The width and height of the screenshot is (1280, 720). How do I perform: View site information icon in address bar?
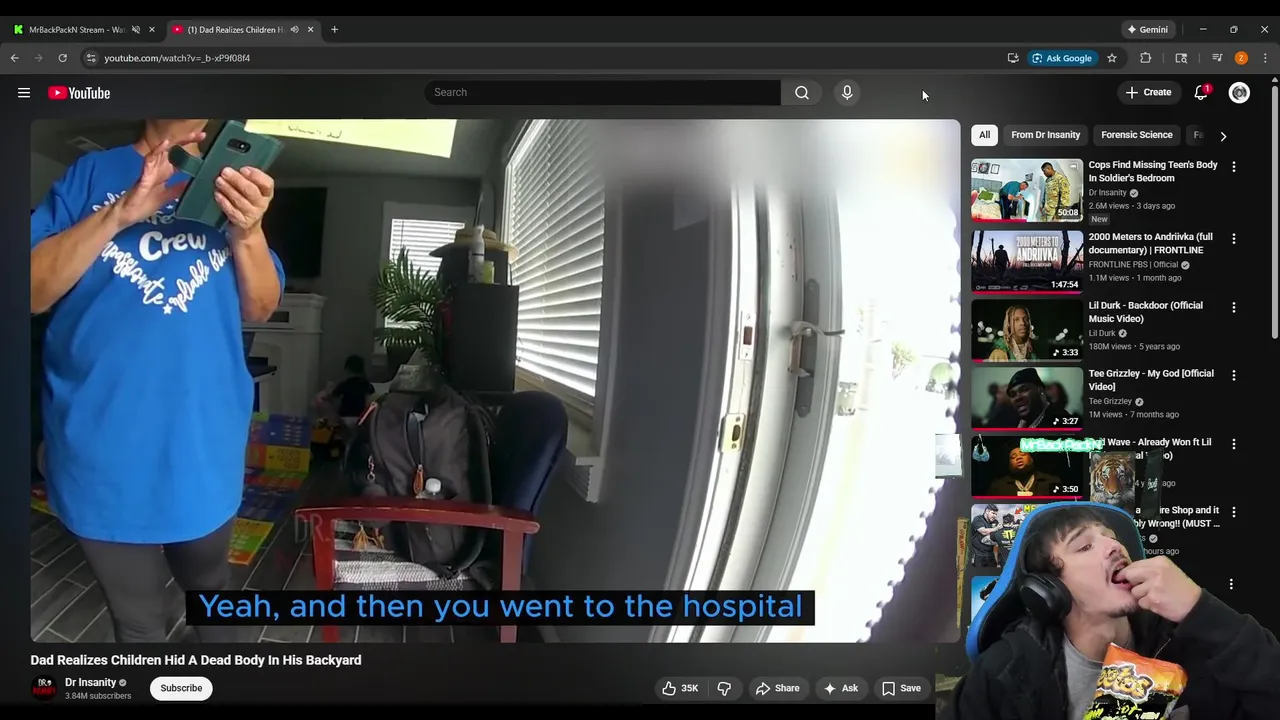[x=91, y=58]
